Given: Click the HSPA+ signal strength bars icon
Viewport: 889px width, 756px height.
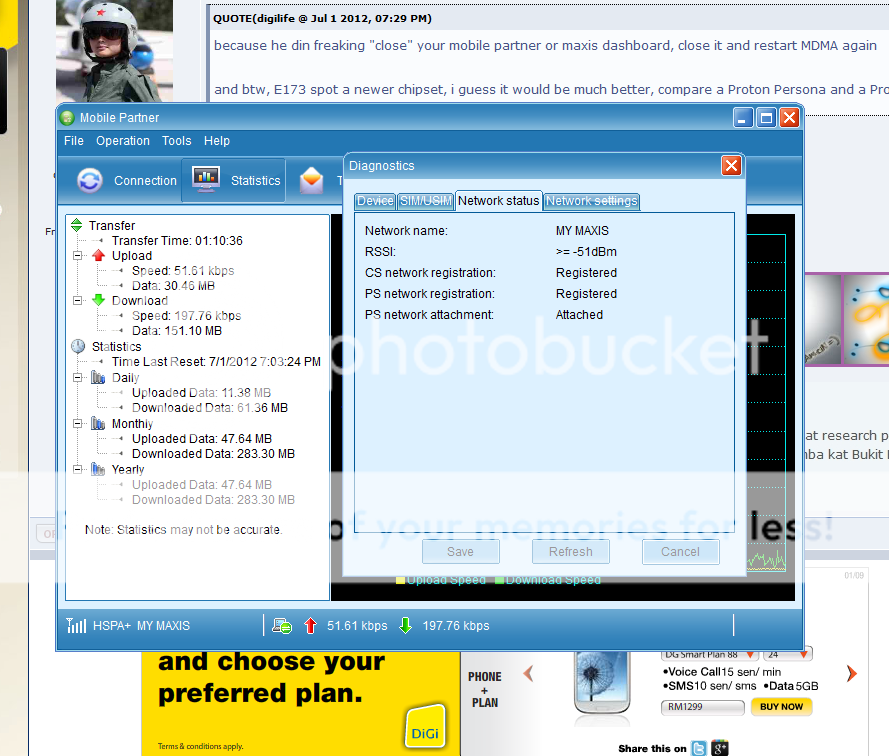Looking at the screenshot, I should [76, 626].
